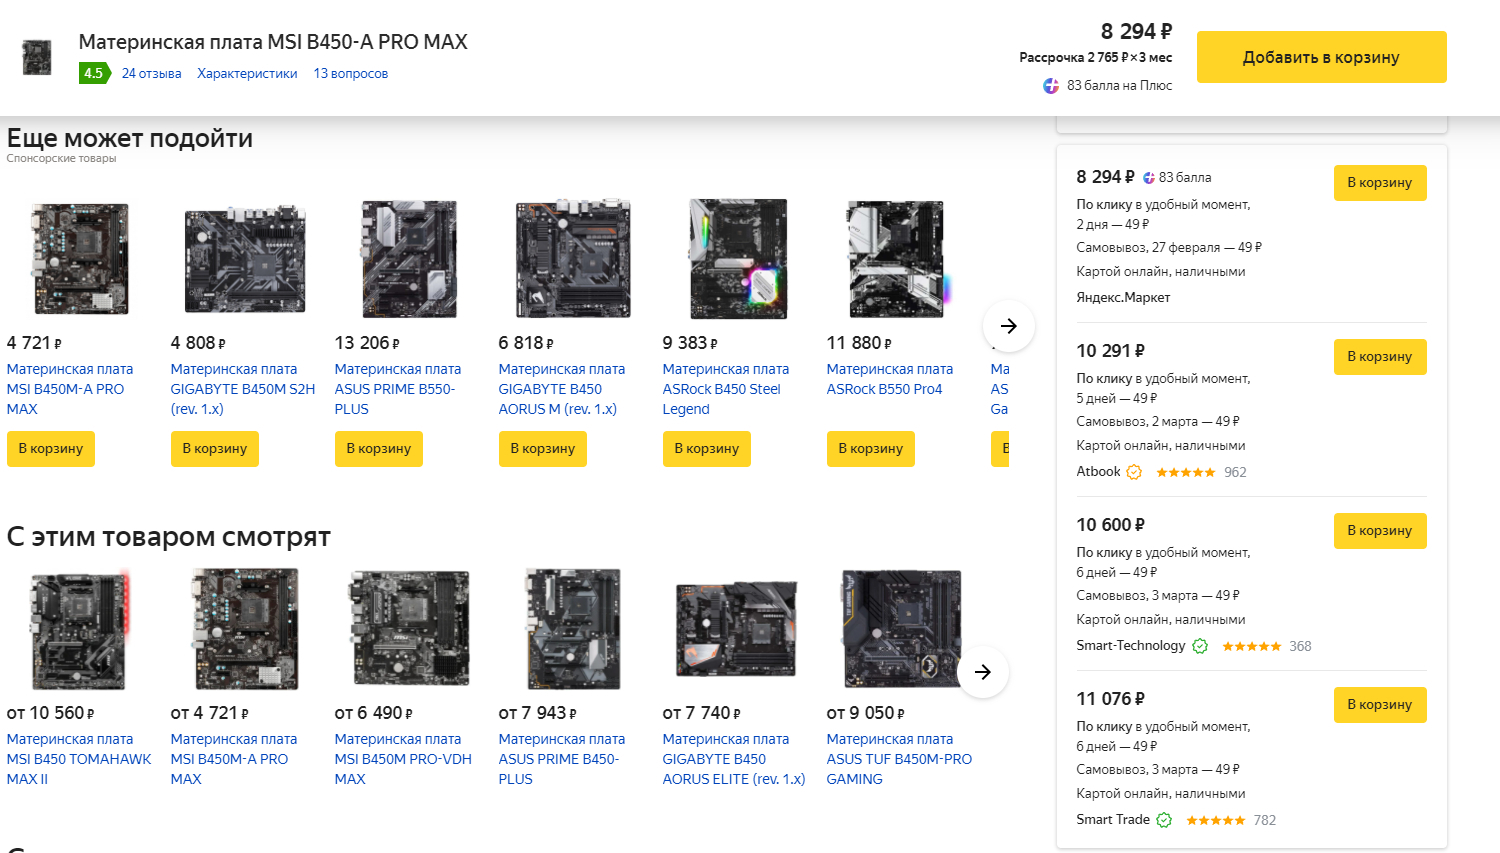
Task: Add GIGABYTE B450 AORUS M to cart
Action: pos(543,449)
